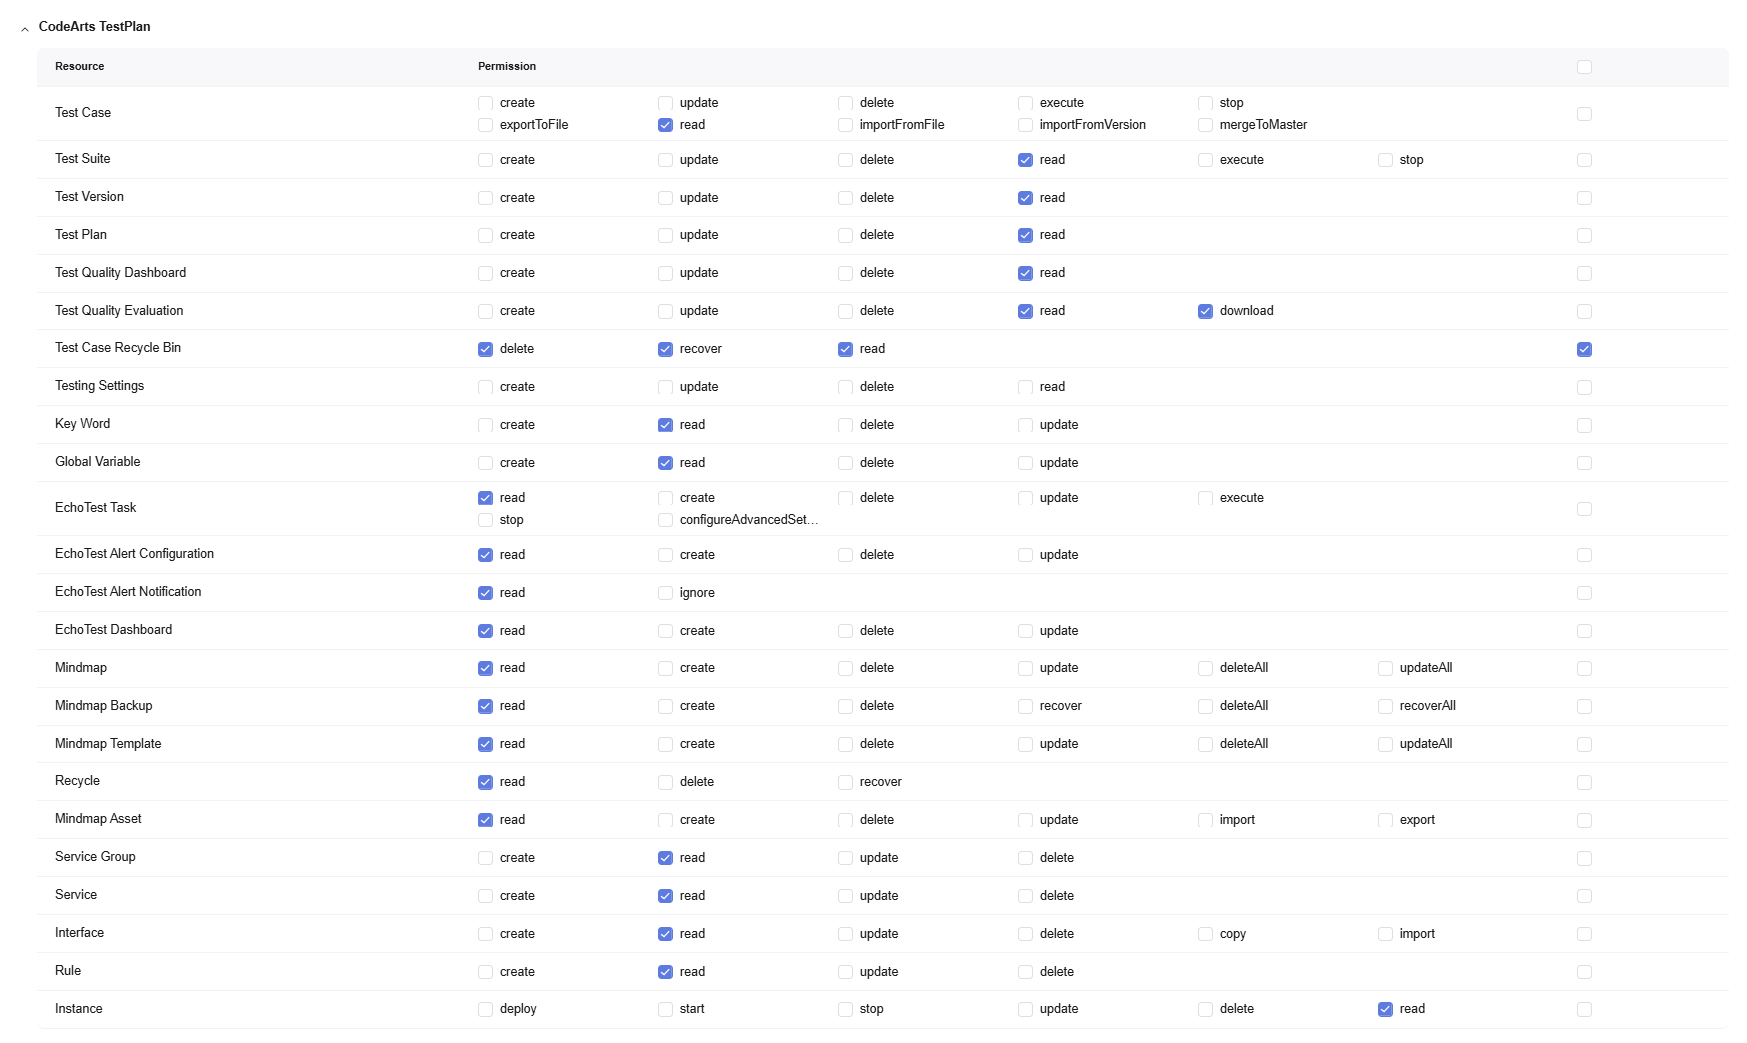Enable create permission for Test Case
The height and width of the screenshot is (1043, 1747).
point(485,103)
